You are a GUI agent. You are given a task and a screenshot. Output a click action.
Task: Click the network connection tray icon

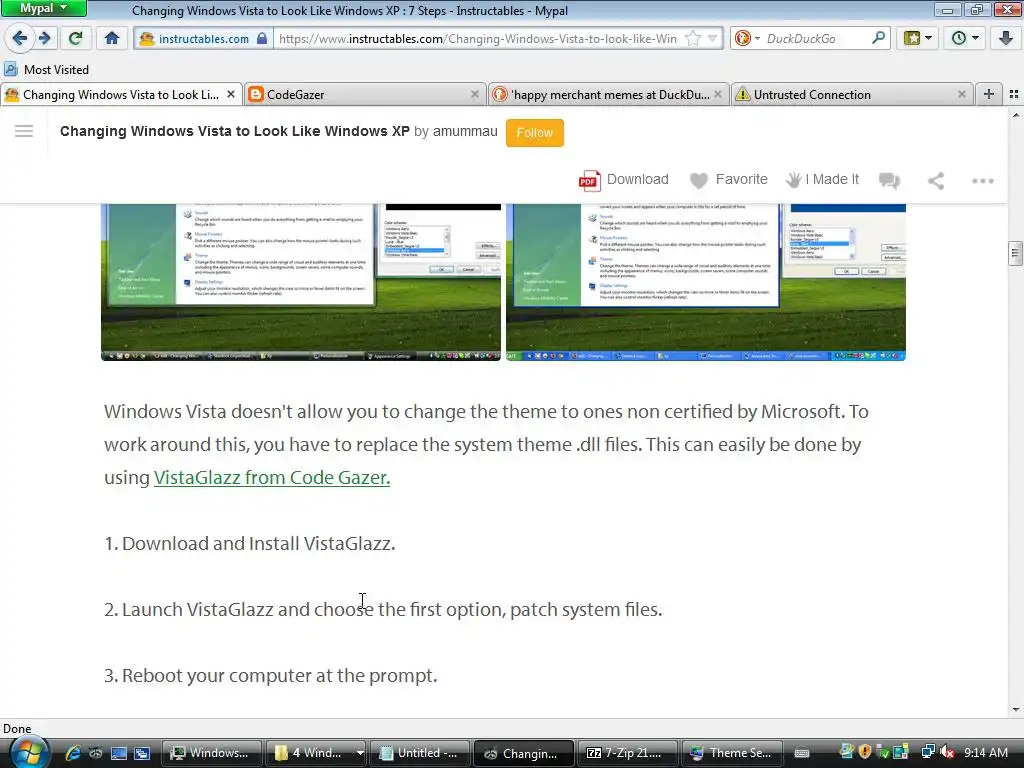click(928, 752)
